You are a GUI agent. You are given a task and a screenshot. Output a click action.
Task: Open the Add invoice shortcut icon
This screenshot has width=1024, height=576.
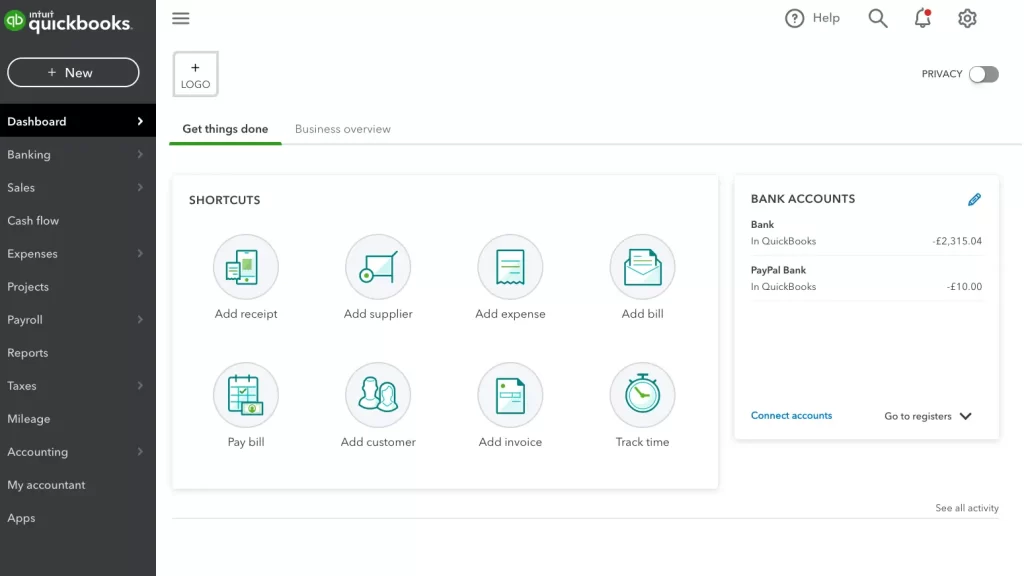pyautogui.click(x=510, y=393)
